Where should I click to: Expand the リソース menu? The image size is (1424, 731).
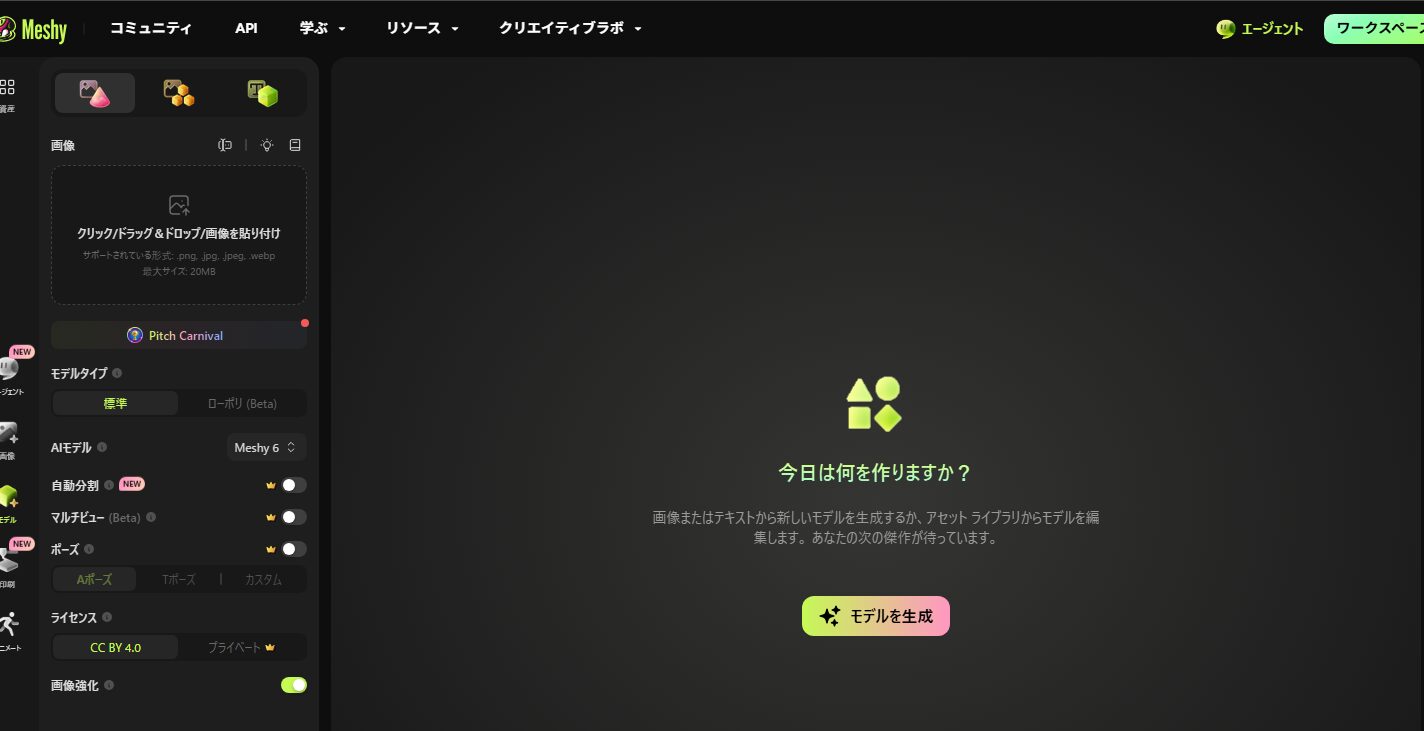click(422, 28)
